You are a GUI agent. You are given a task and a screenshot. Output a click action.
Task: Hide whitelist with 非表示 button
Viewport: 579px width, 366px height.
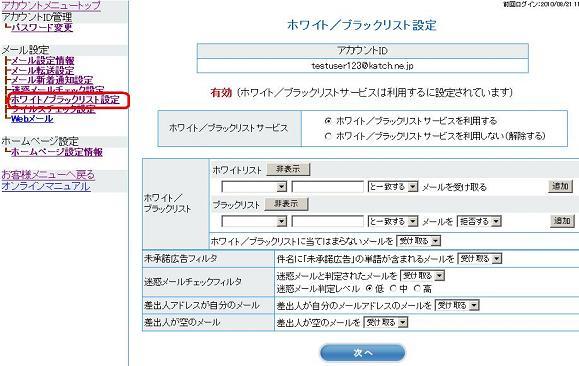point(288,170)
